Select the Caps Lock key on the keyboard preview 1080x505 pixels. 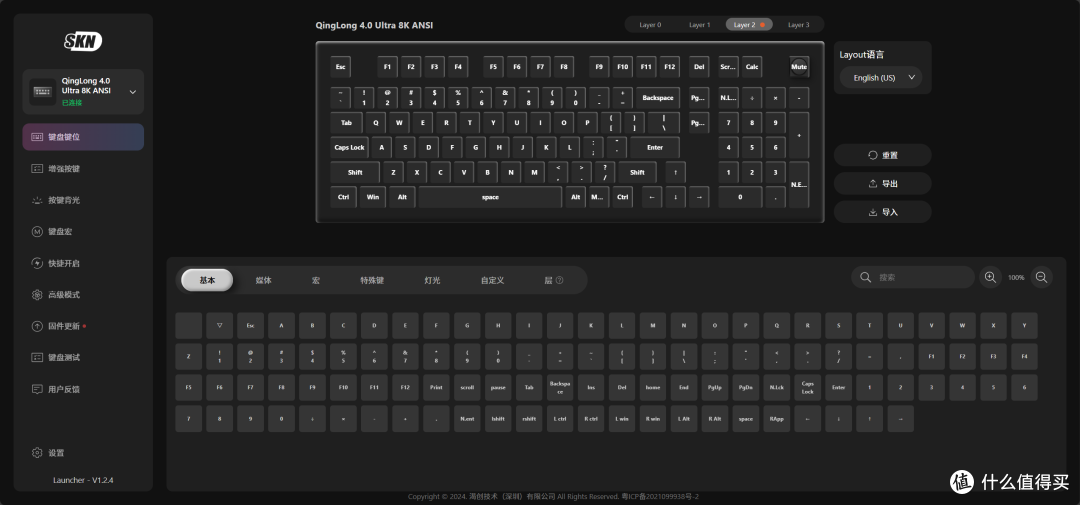(x=349, y=147)
